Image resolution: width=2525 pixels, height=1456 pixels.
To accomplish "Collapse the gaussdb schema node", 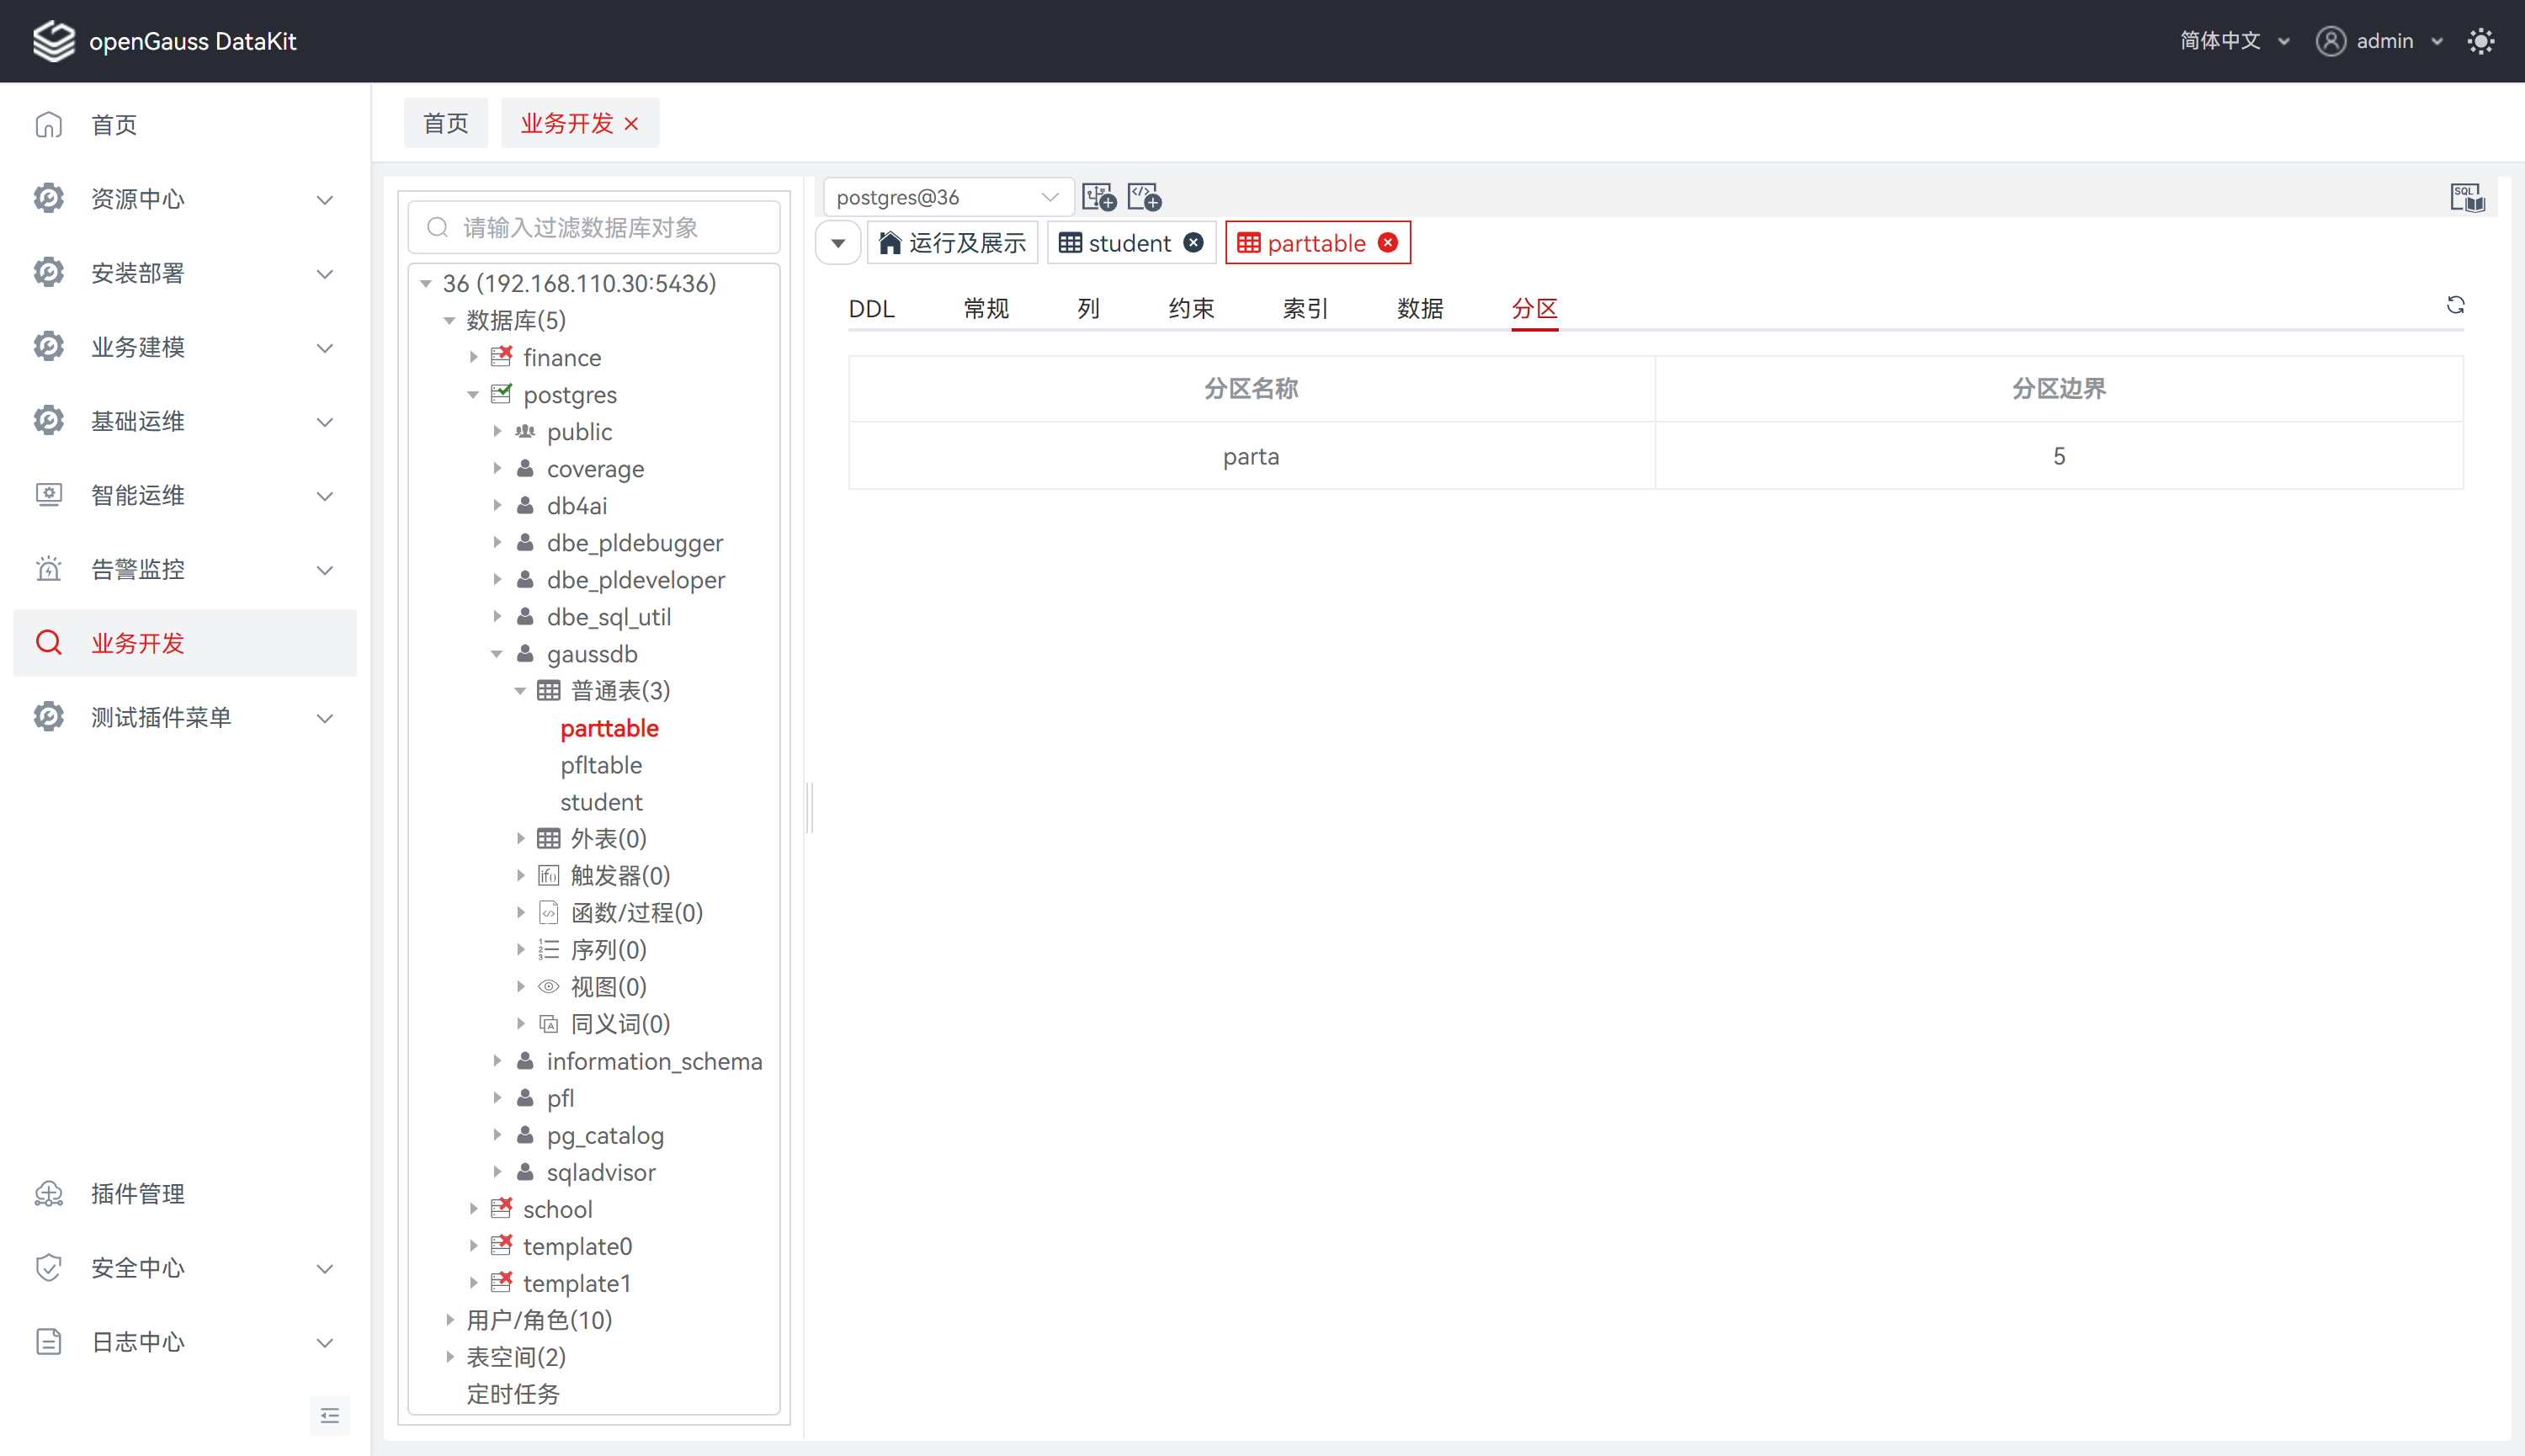I will pyautogui.click(x=497, y=654).
